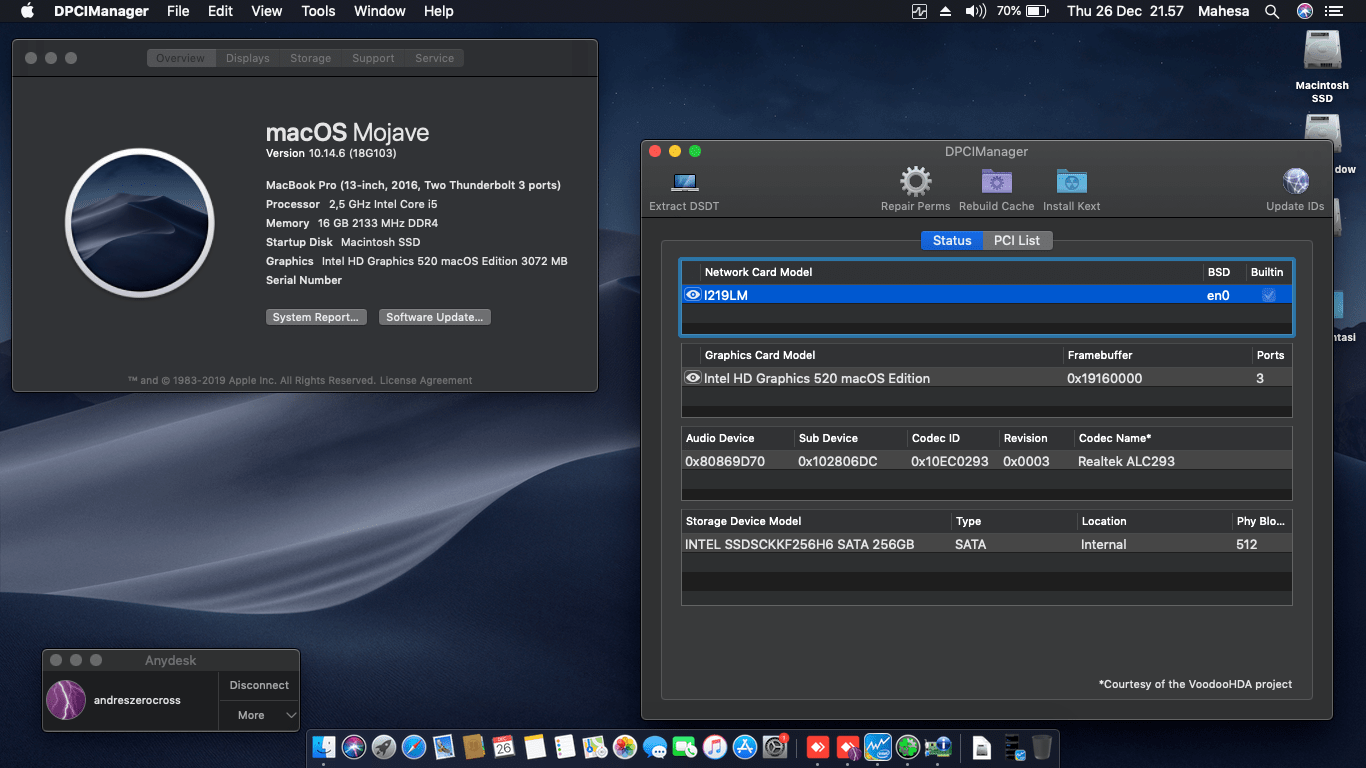Open Reminders from the dock
Viewport: 1366px width, 768px height.
564,746
